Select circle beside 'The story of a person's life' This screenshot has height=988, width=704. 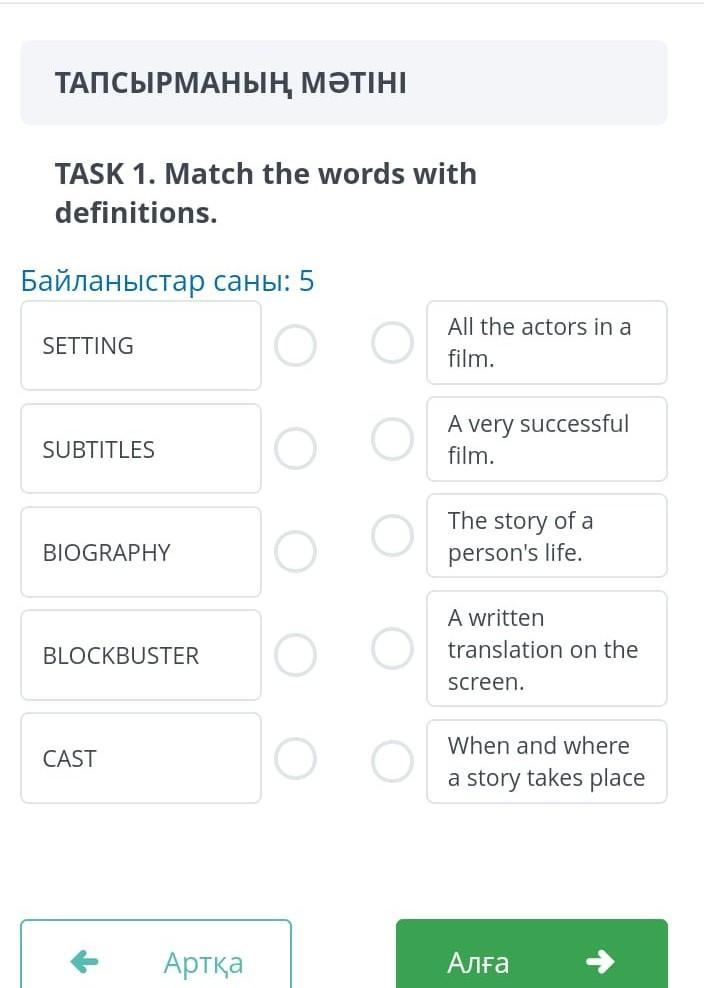(392, 536)
